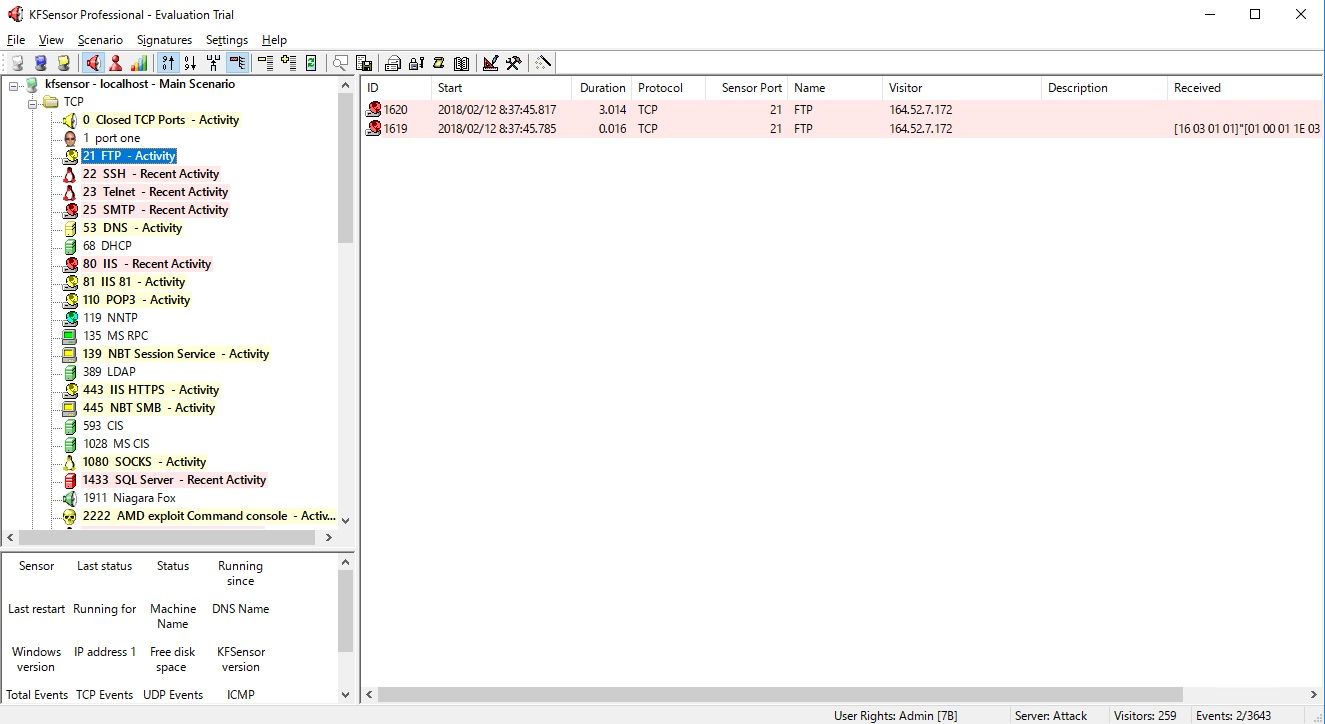The image size is (1325, 724).
Task: Click the floppy disk export icon
Action: [x=364, y=63]
